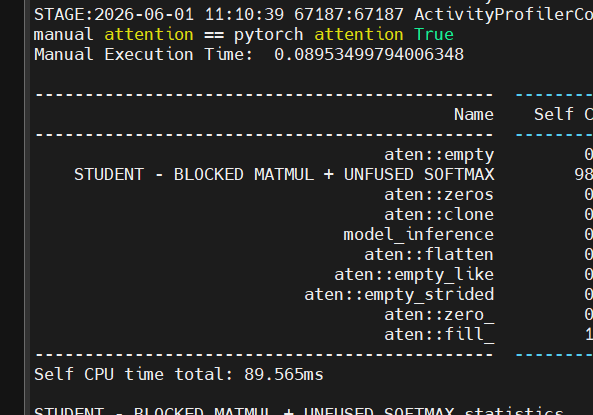Select STUDENT - BLOCKED MATMUL + UNFUSED SOFTMAX row
593x415 pixels.
[284, 175]
